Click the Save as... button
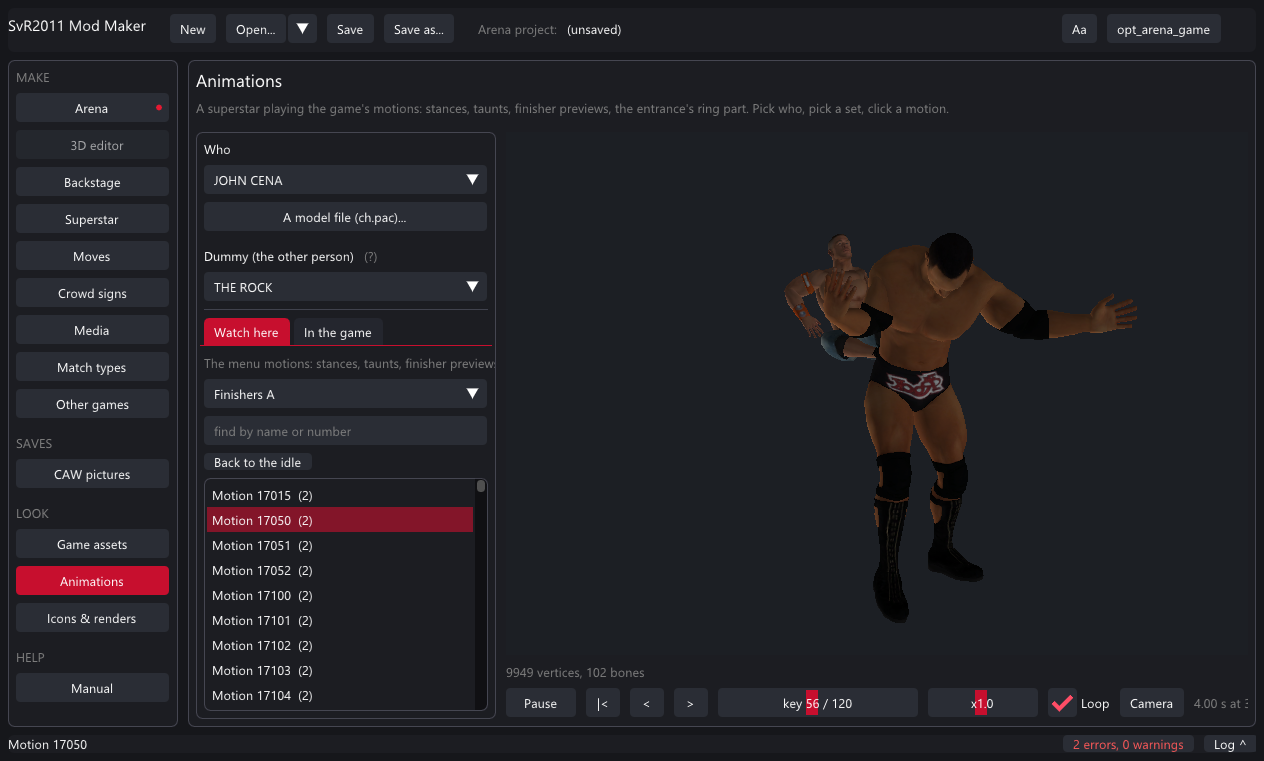Screen dimensions: 1264x761 coord(419,29)
